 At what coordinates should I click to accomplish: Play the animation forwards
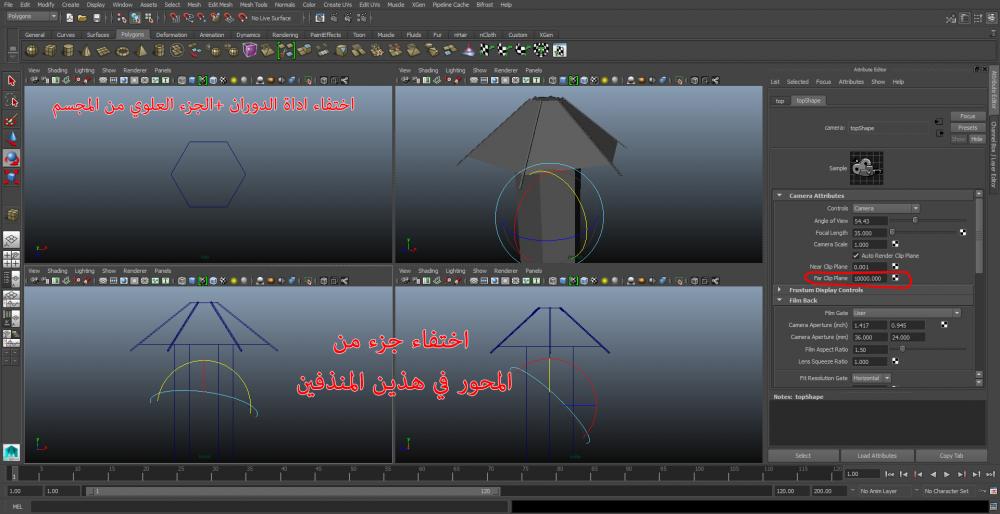947,474
